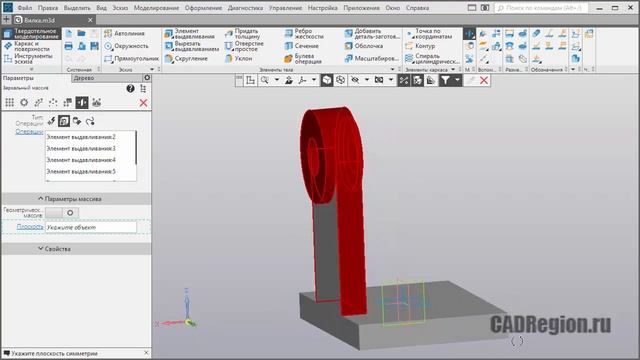Select the Уклон draft tool
The image size is (640, 360).
238,59
